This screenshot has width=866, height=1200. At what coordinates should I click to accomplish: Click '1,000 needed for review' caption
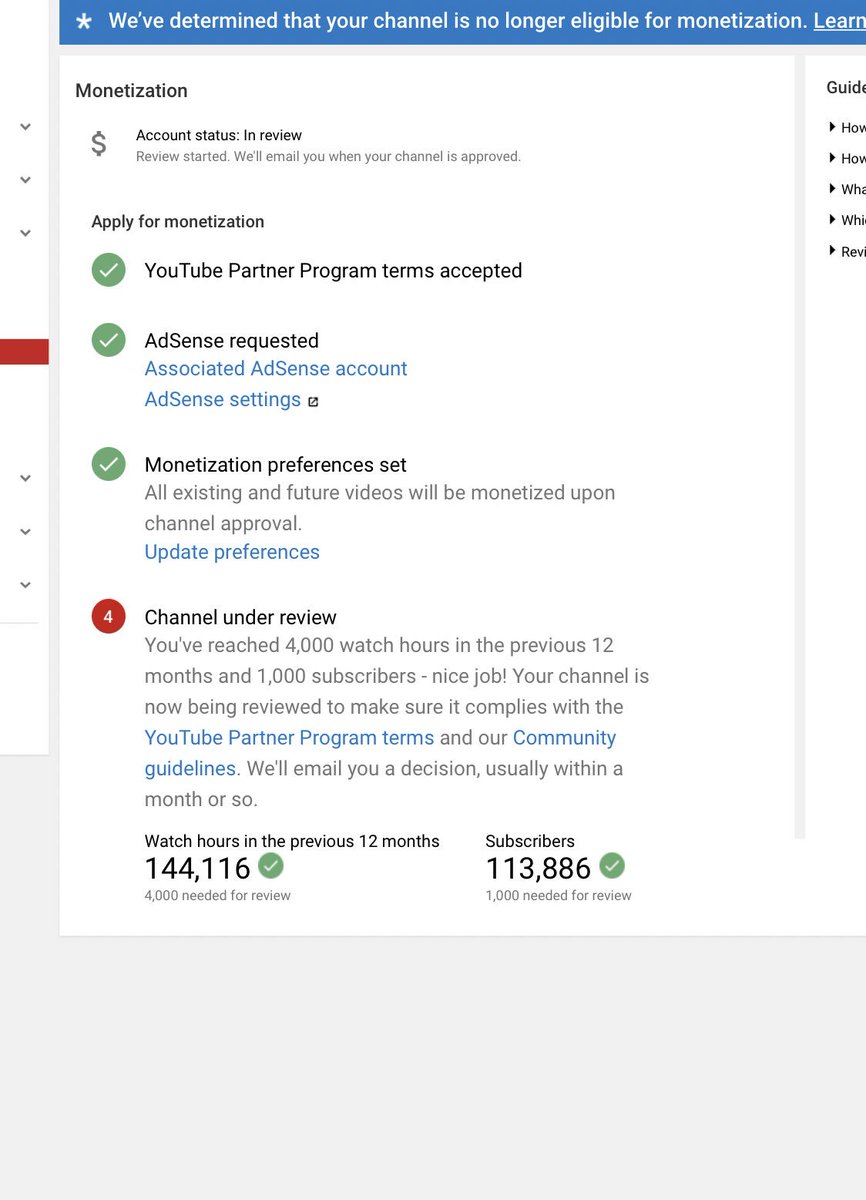(x=559, y=896)
